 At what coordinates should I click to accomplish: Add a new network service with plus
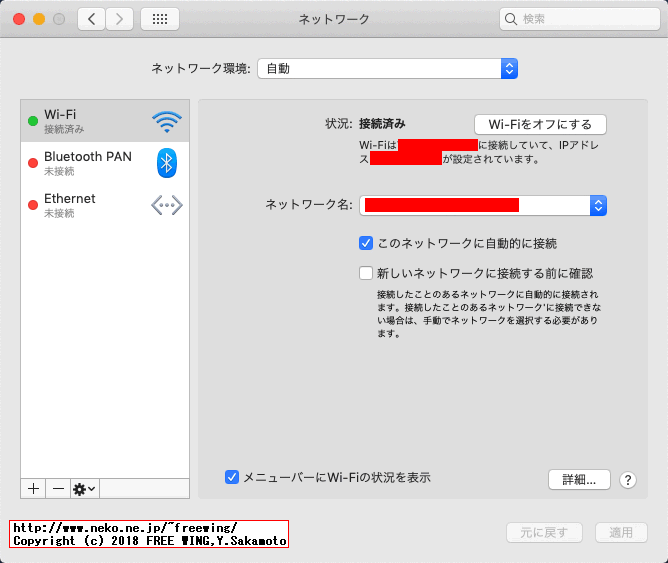coord(33,488)
